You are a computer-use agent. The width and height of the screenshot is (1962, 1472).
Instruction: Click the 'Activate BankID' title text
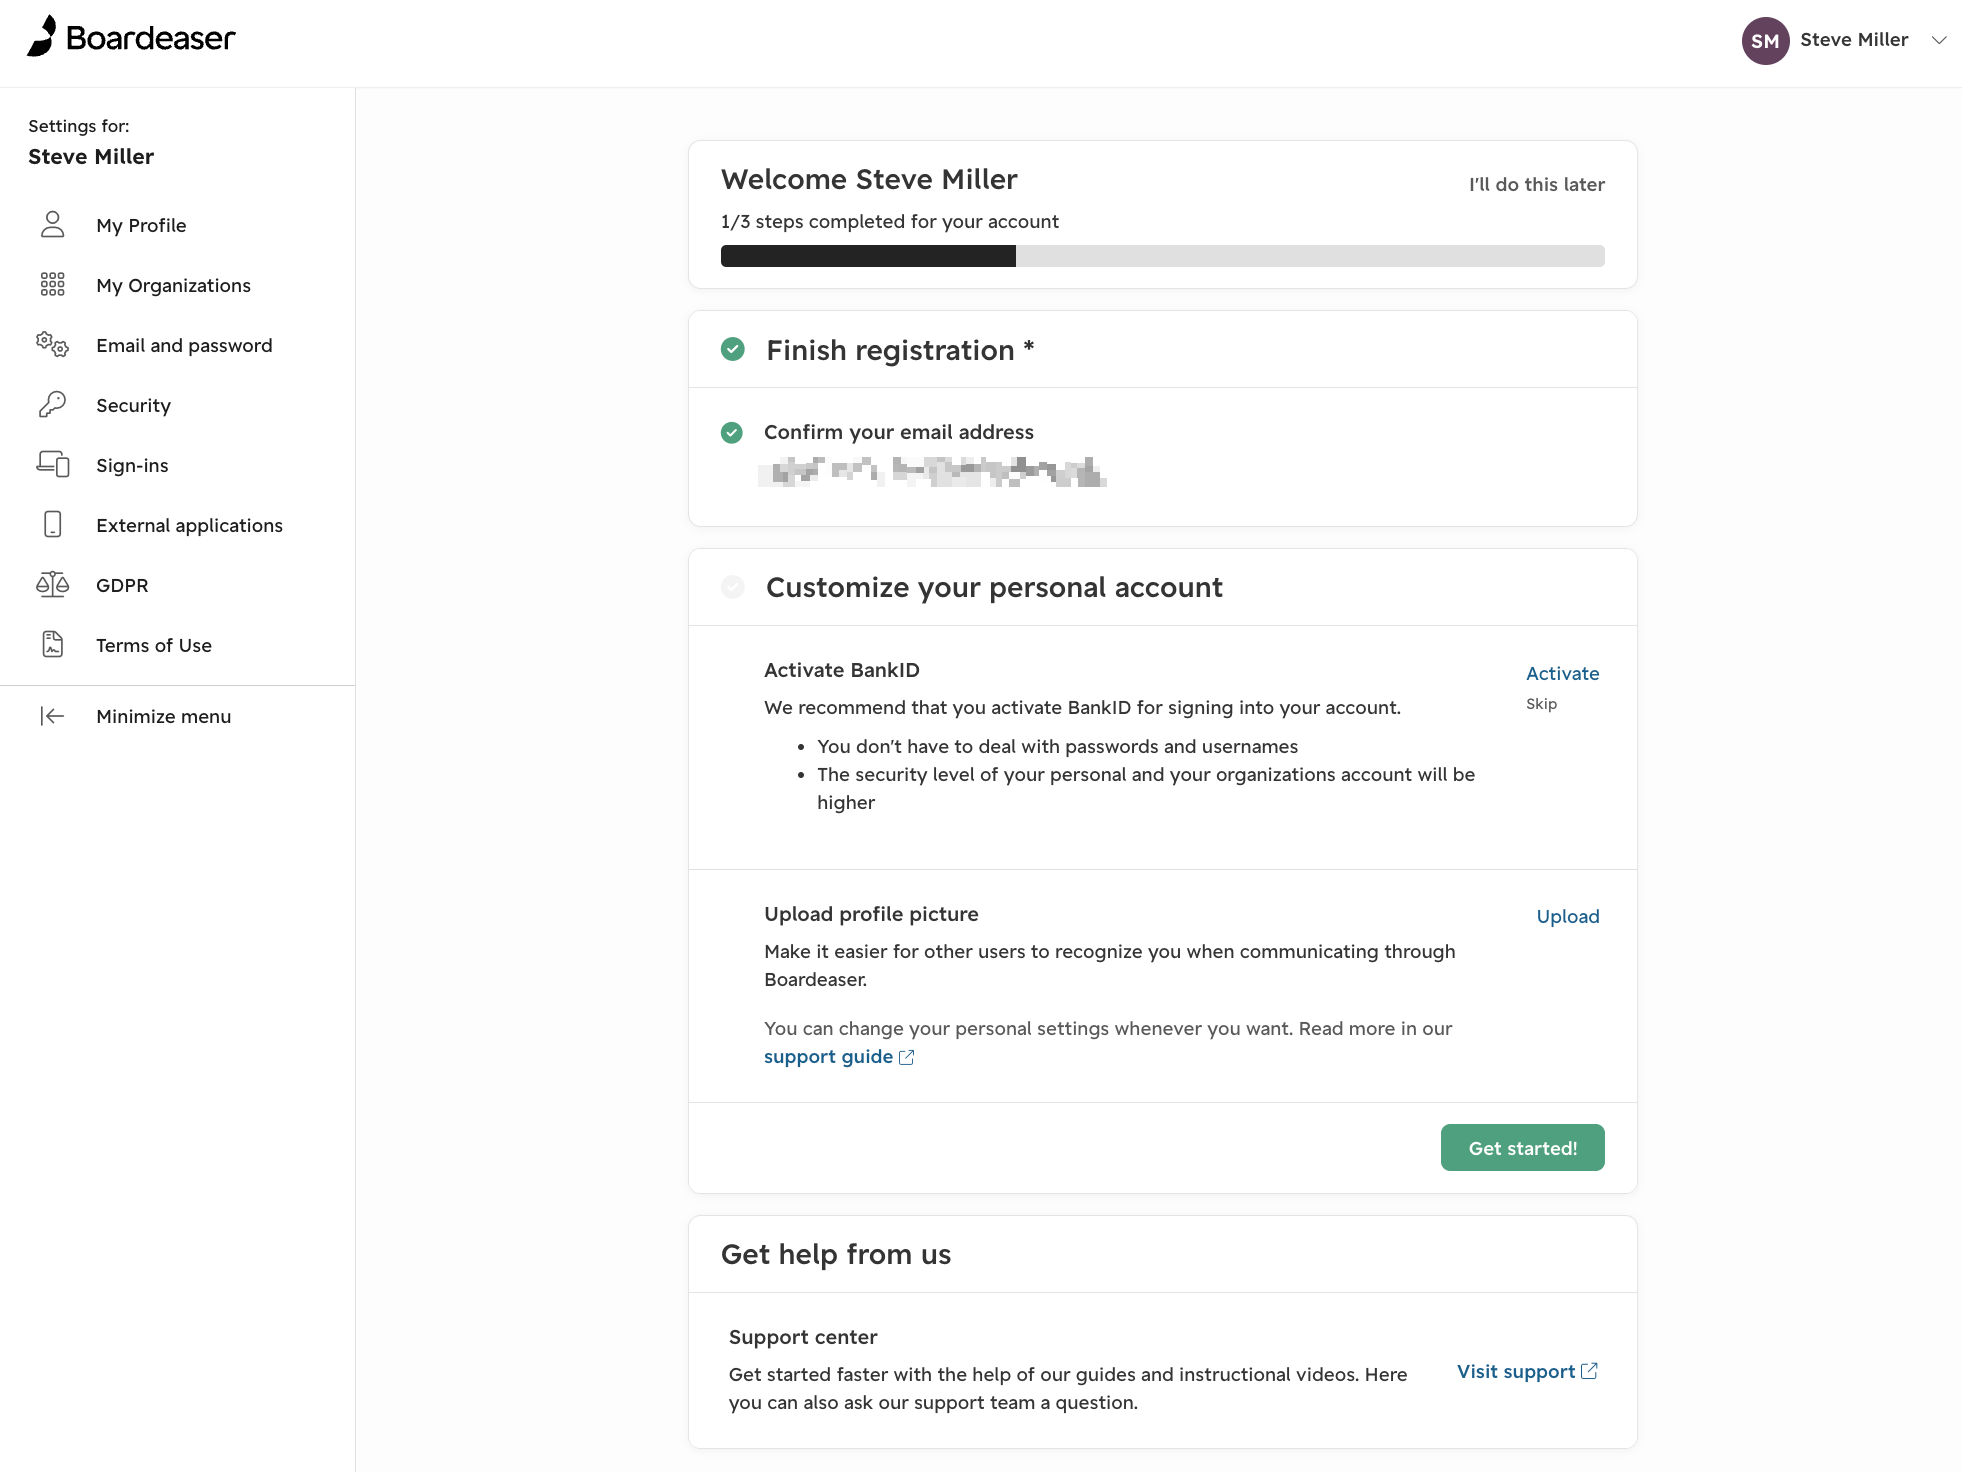(x=841, y=671)
